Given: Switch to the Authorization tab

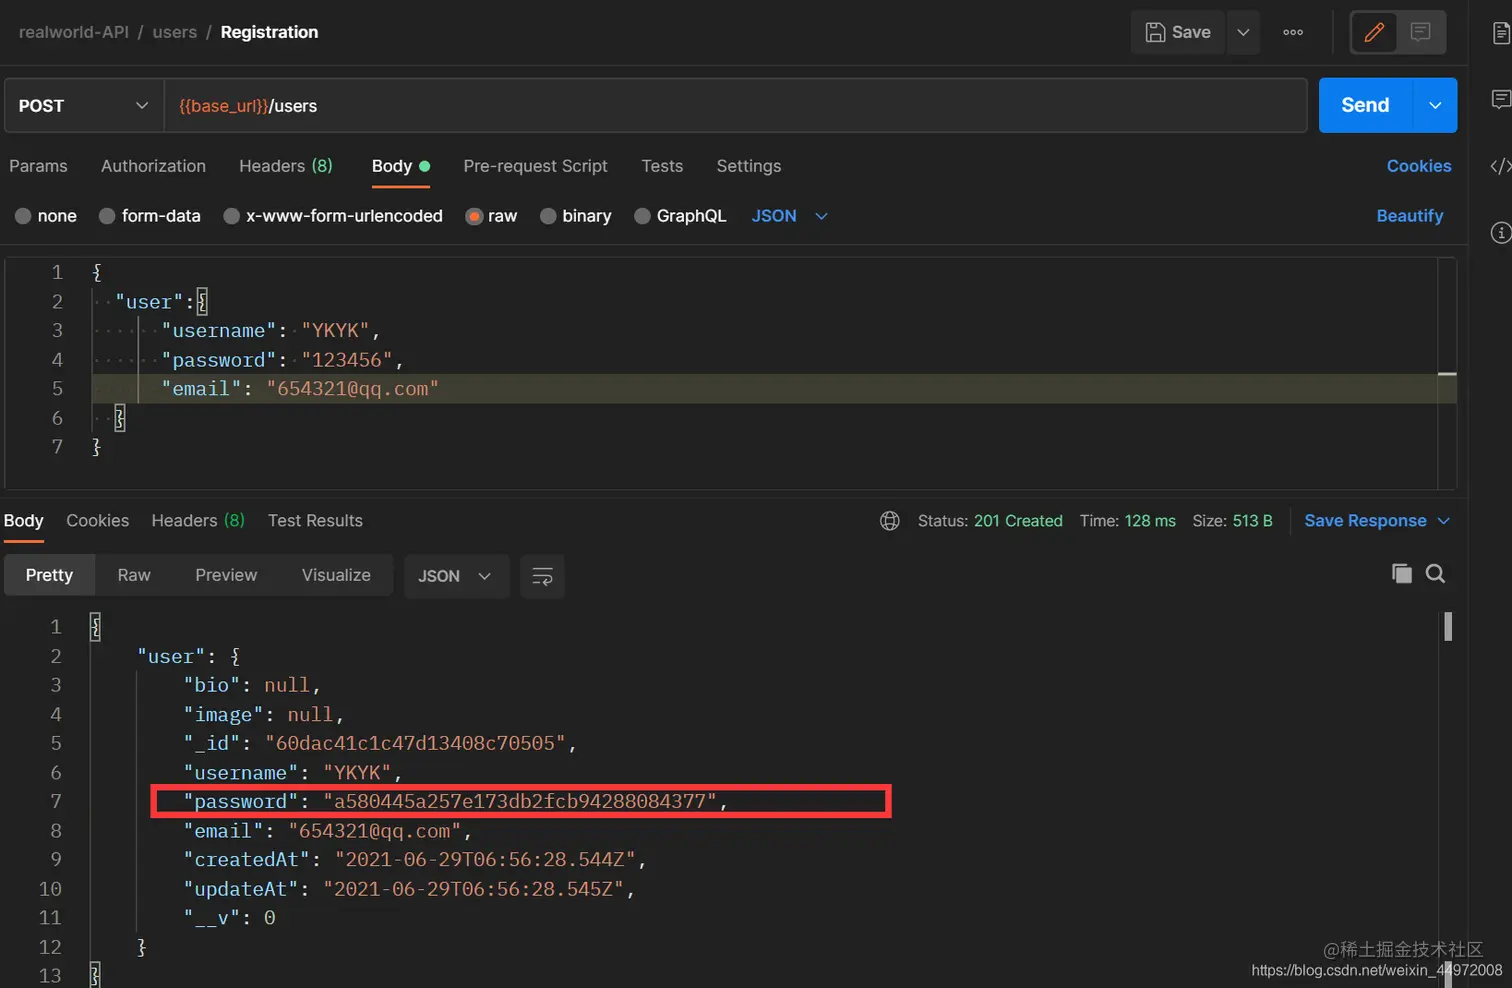Looking at the screenshot, I should coord(153,166).
